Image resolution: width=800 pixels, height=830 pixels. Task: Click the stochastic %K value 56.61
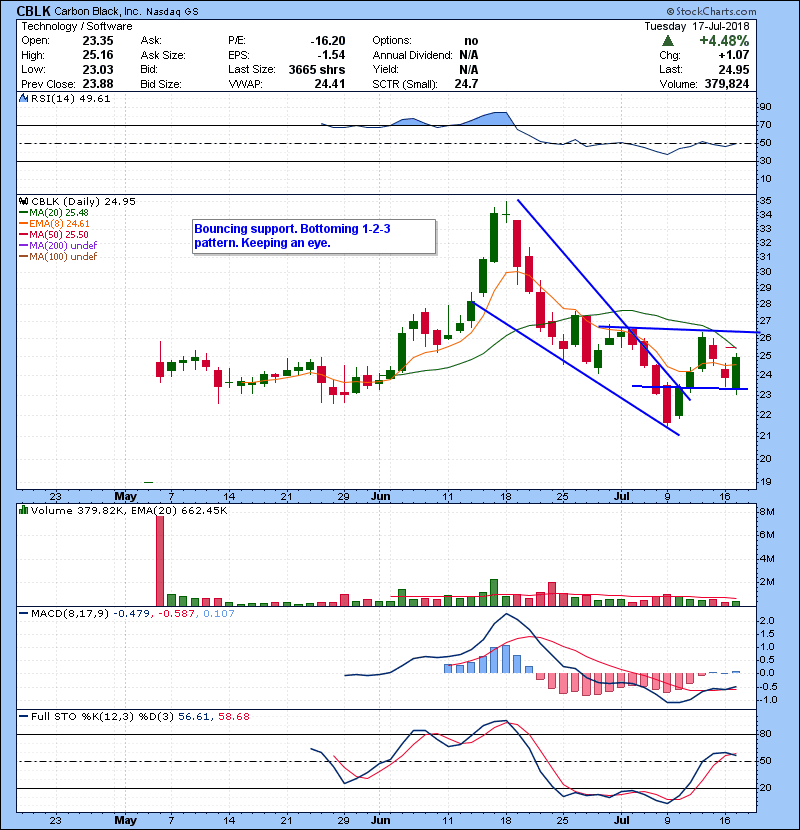pyautogui.click(x=194, y=717)
